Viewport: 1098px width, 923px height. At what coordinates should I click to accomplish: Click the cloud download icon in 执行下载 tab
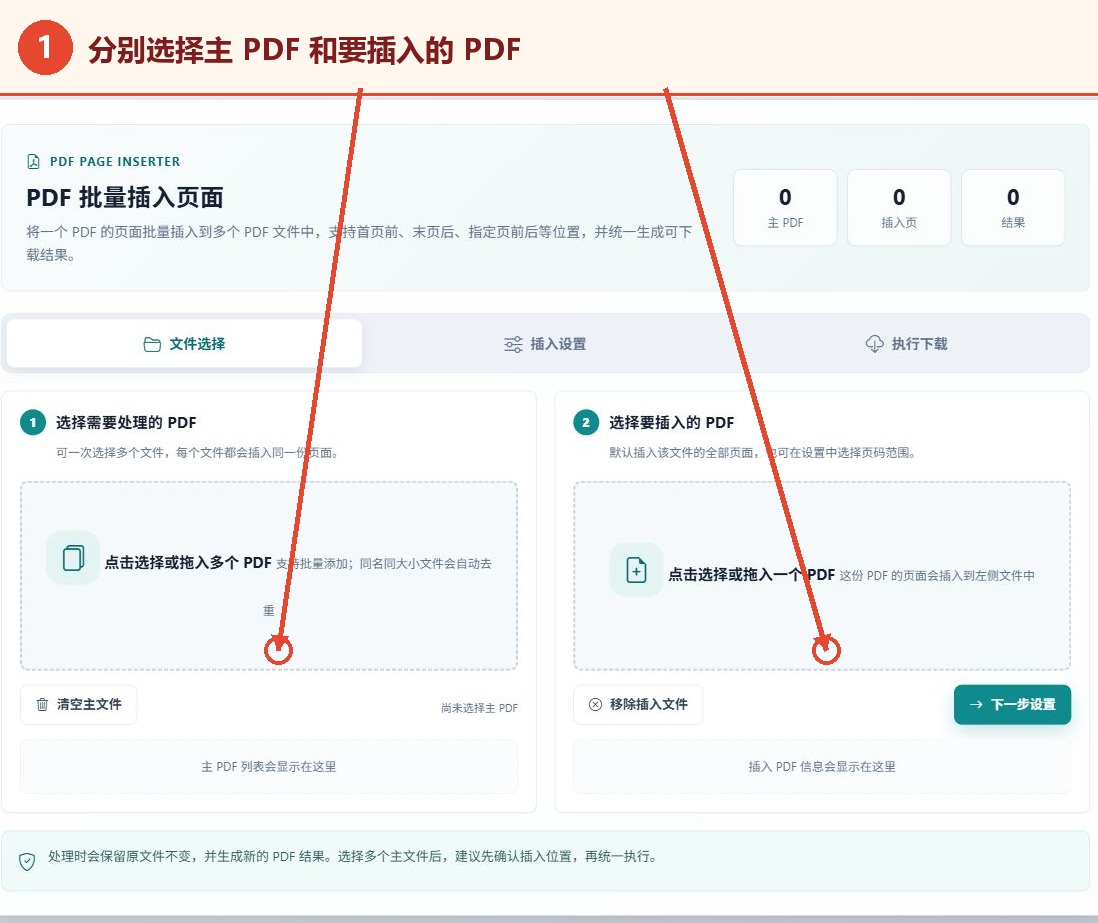tap(875, 344)
